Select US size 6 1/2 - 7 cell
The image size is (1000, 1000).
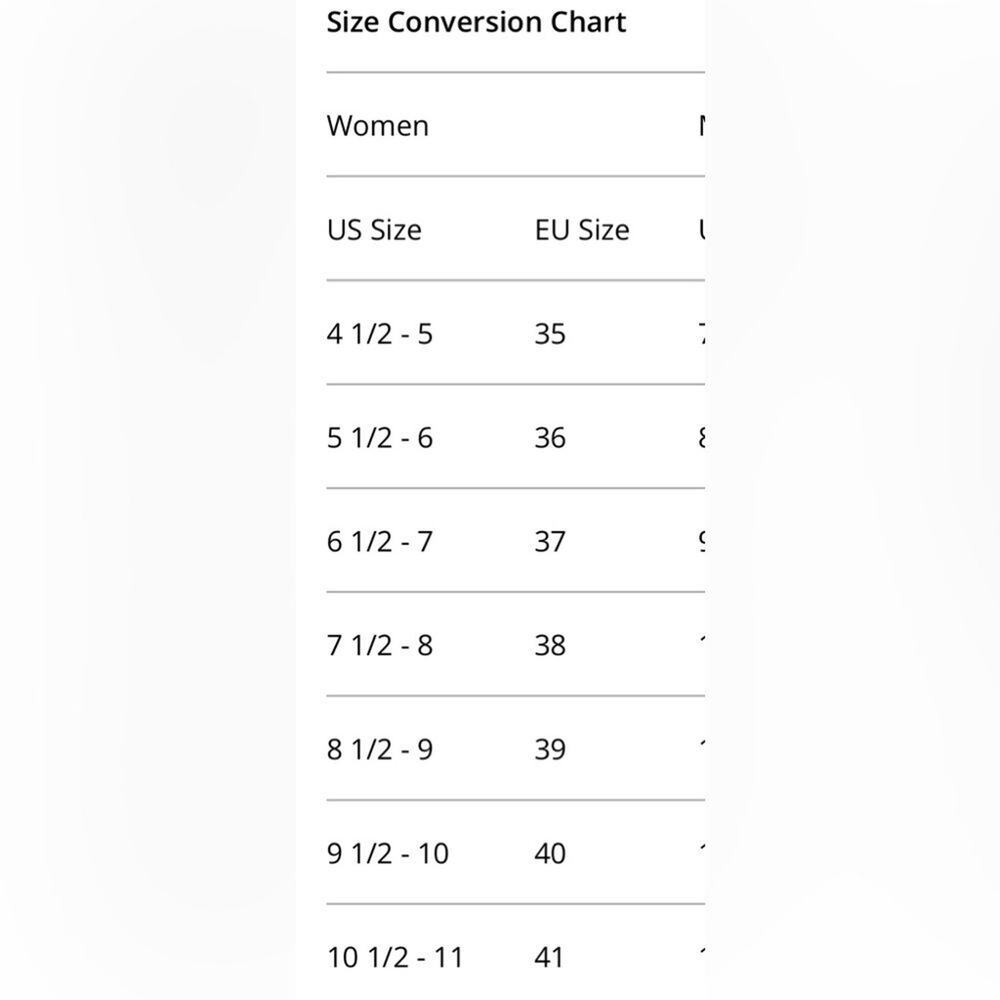(x=379, y=541)
